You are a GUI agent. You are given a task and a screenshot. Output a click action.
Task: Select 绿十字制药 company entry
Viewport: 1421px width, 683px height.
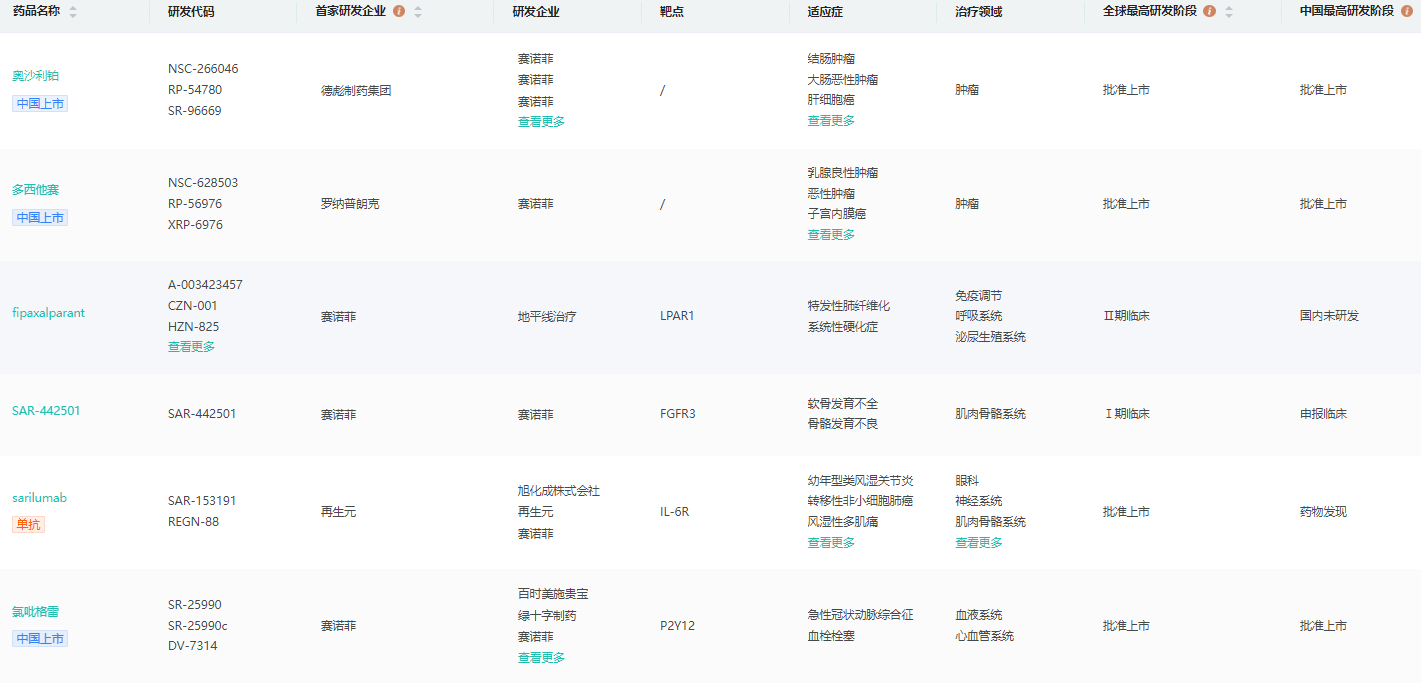point(547,616)
